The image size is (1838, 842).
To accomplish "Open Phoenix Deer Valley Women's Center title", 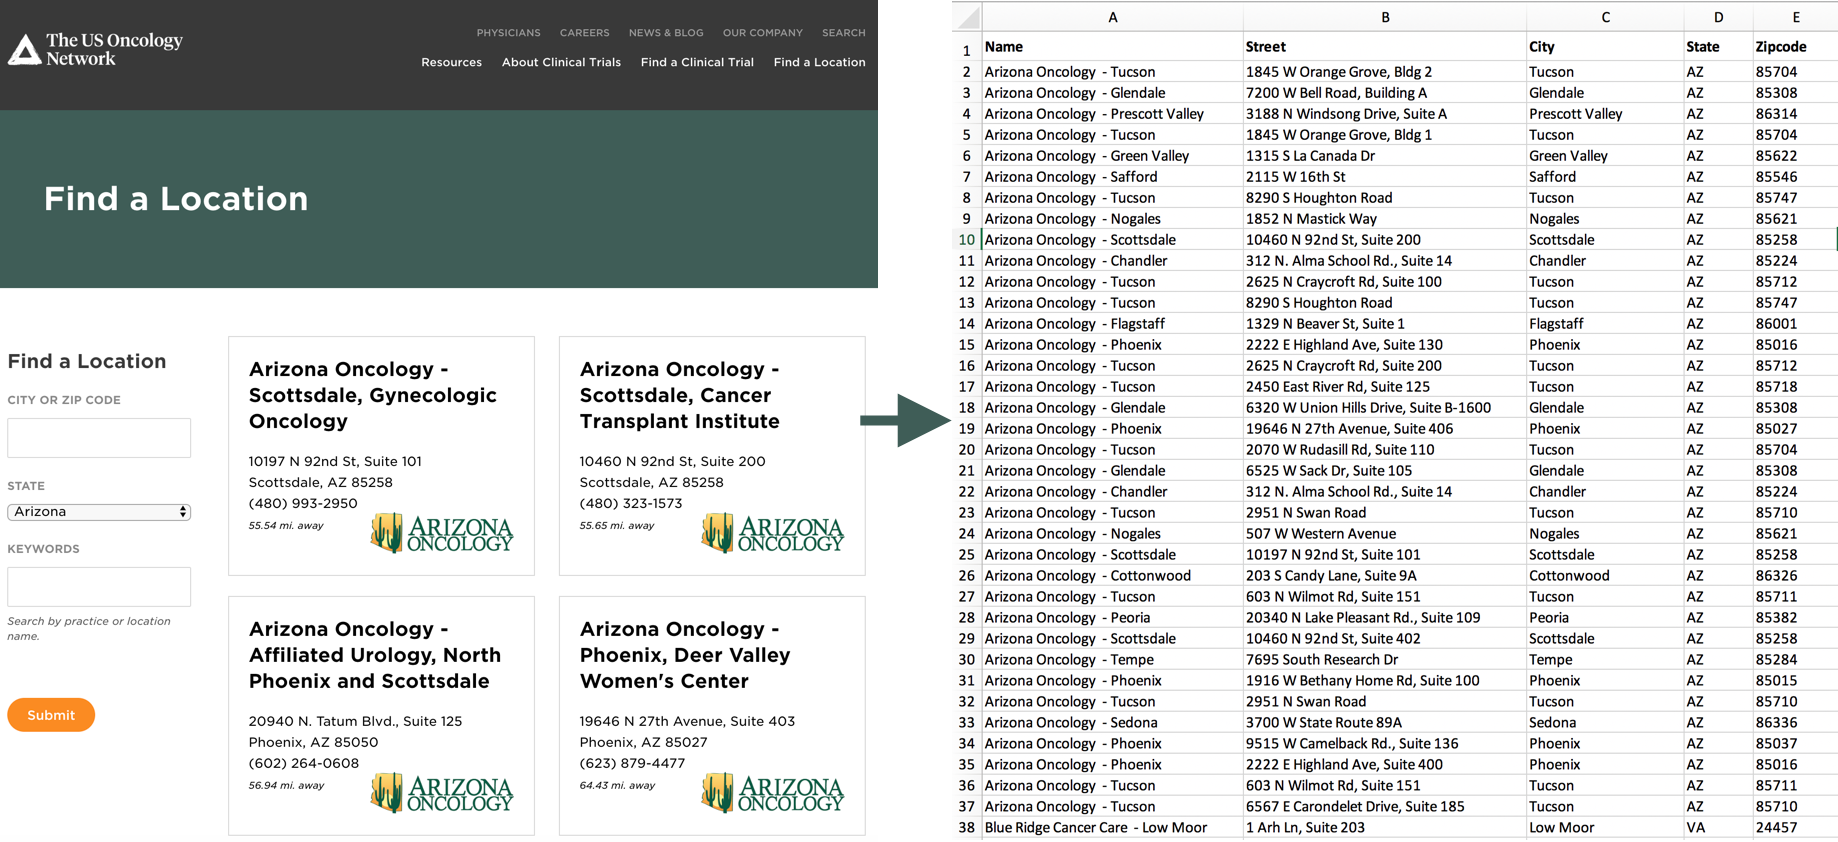I will (685, 655).
